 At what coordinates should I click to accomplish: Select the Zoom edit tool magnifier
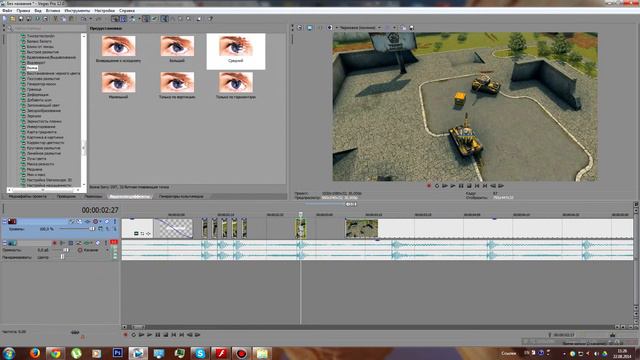188,19
